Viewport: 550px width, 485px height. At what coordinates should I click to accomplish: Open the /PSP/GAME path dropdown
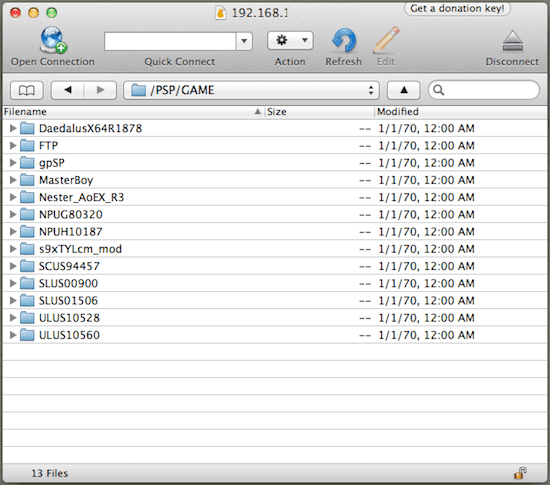click(251, 90)
